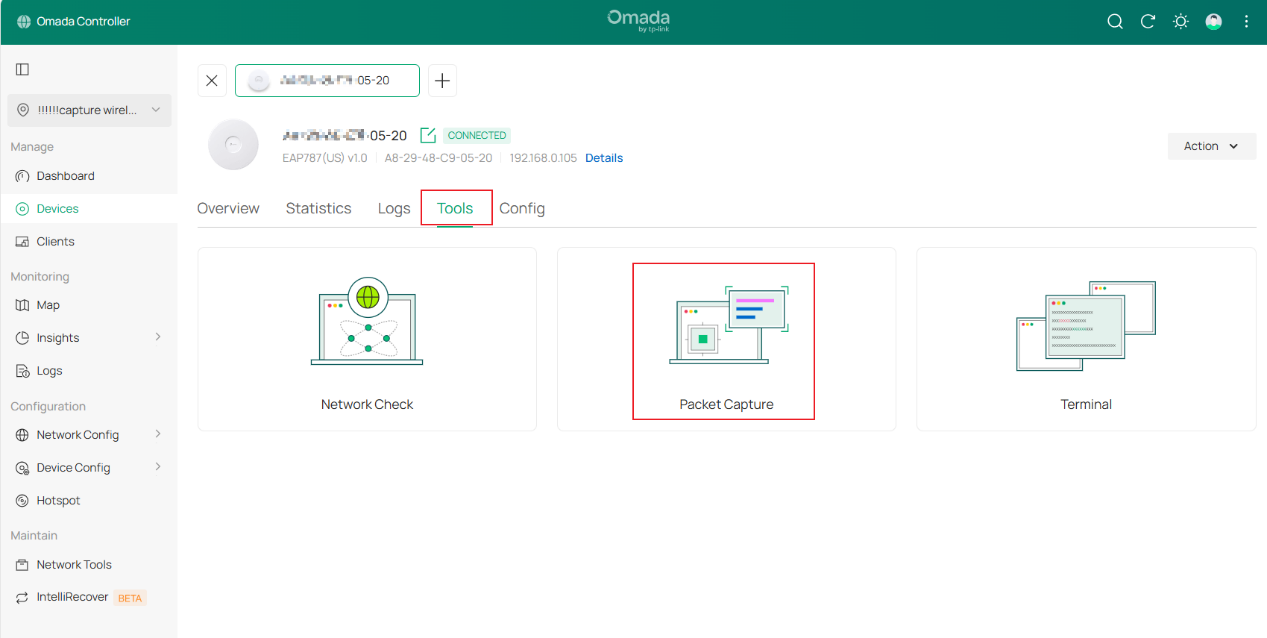Open the Network Check tool illustration

coord(367,322)
